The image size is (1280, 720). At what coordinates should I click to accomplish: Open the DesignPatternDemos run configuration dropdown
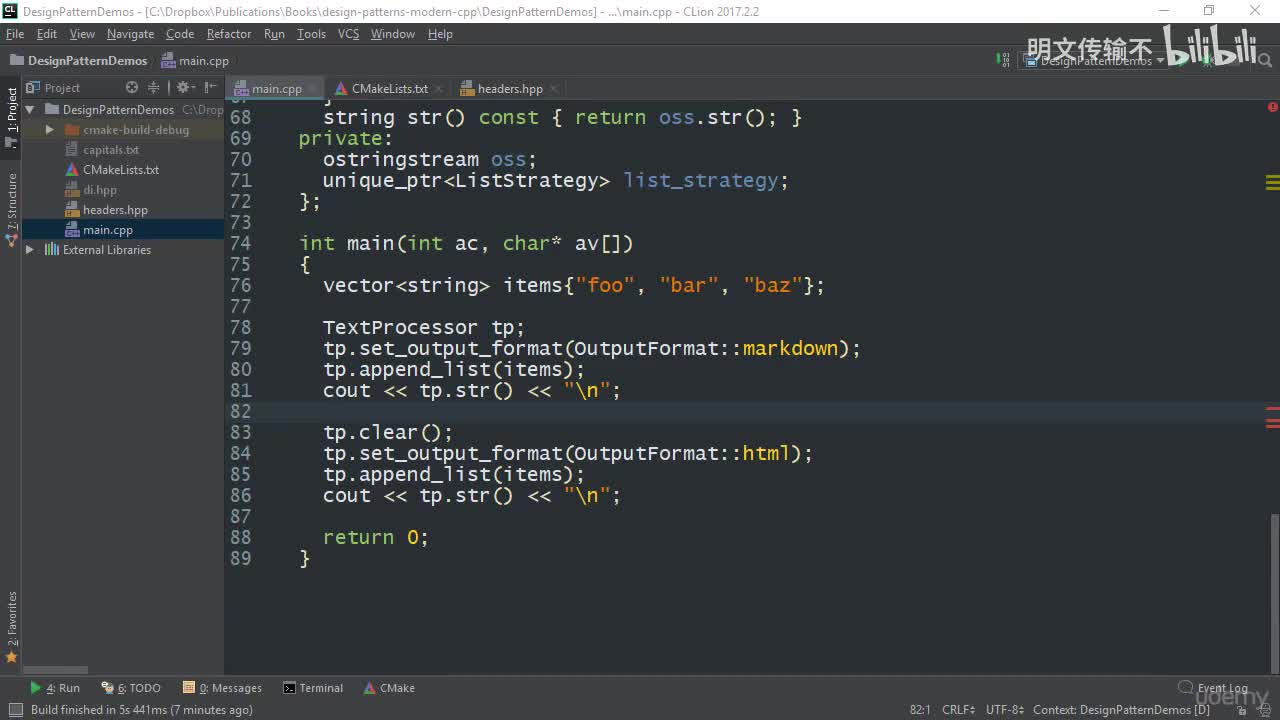point(1094,61)
